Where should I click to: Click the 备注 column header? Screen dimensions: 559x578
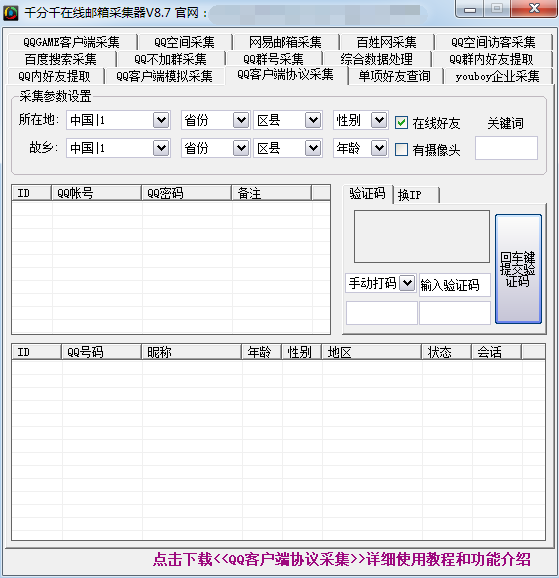click(x=272, y=193)
